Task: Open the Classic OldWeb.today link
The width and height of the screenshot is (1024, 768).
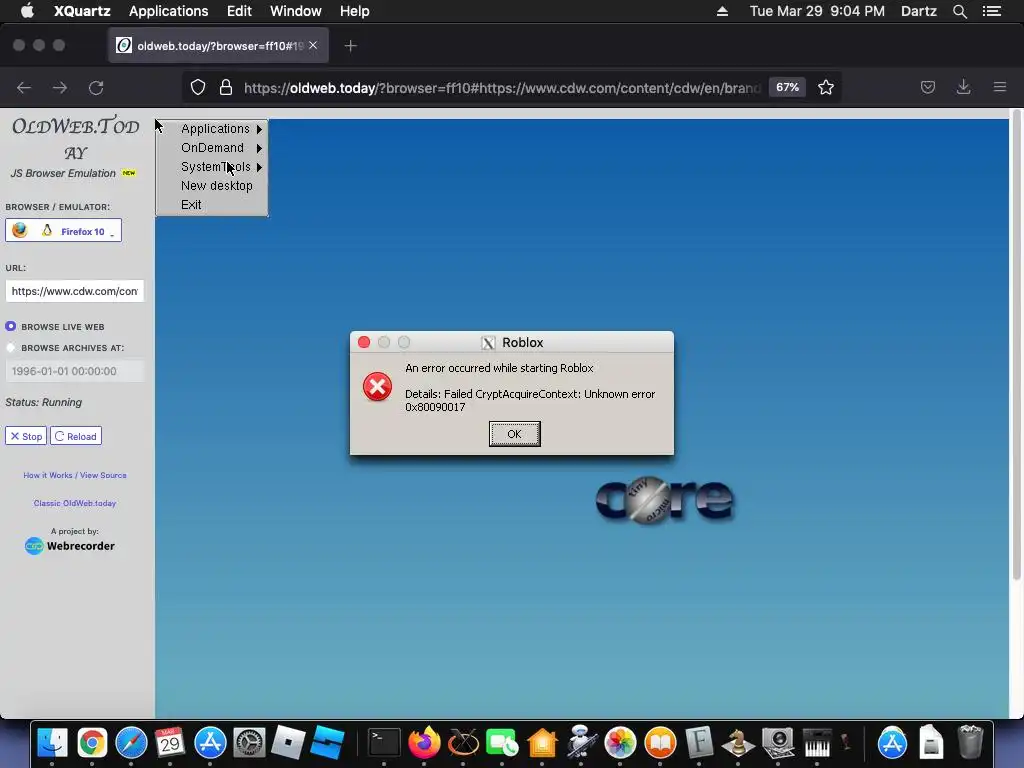Action: [x=75, y=503]
